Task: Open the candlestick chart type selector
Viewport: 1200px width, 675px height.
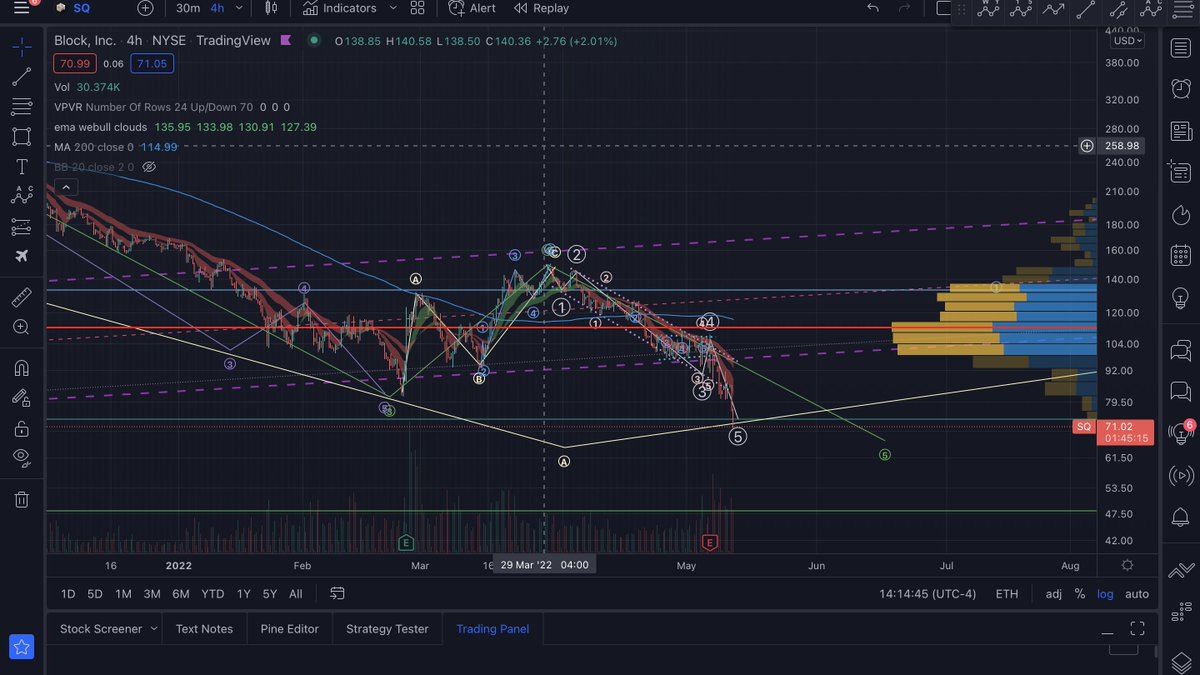Action: point(271,8)
